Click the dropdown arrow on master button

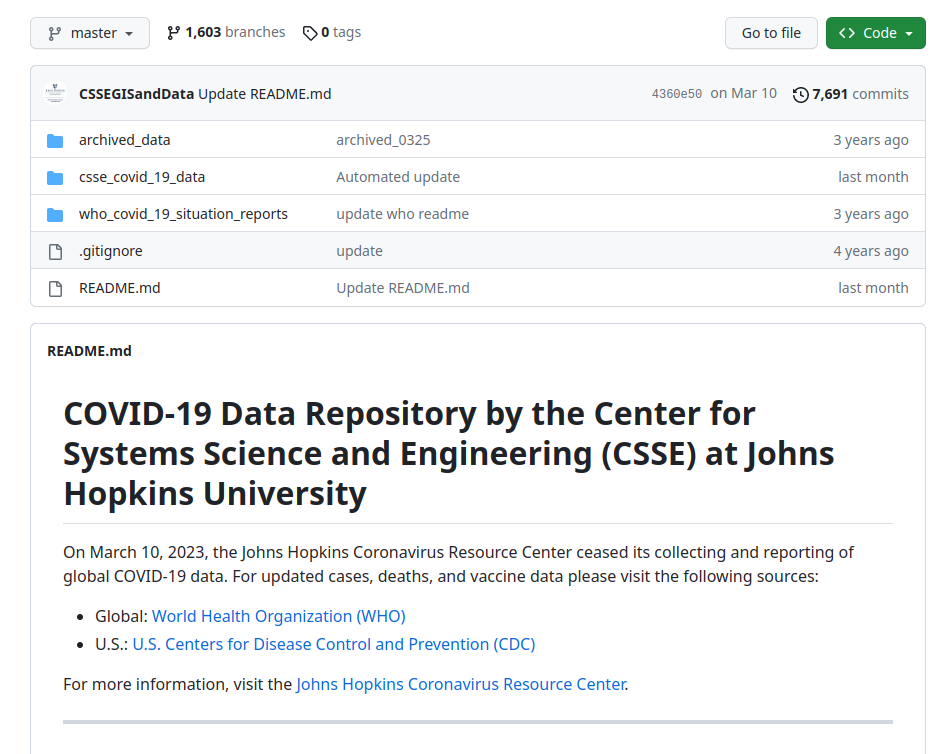coord(132,33)
